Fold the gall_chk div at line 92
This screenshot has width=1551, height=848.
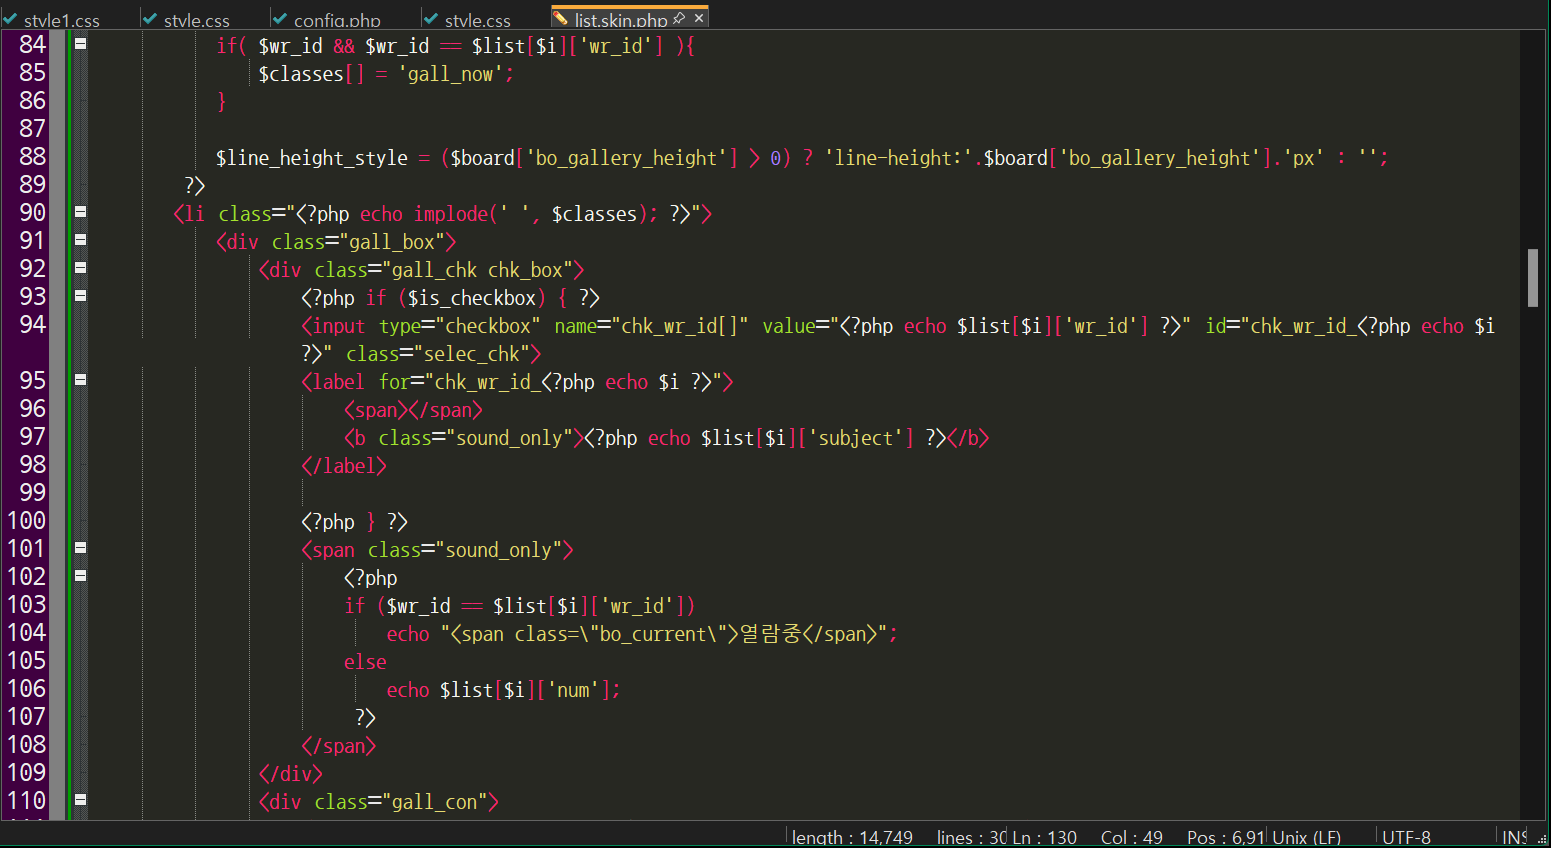point(80,268)
